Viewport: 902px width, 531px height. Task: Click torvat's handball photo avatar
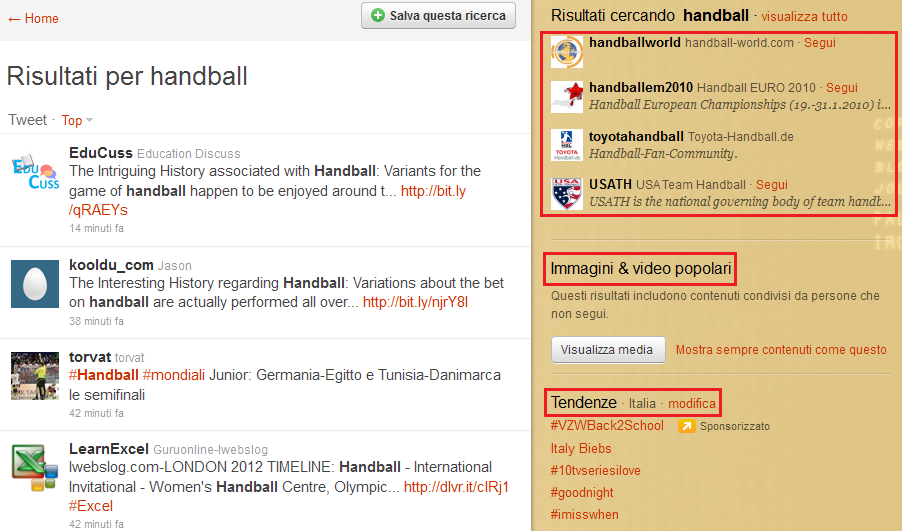pos(35,376)
